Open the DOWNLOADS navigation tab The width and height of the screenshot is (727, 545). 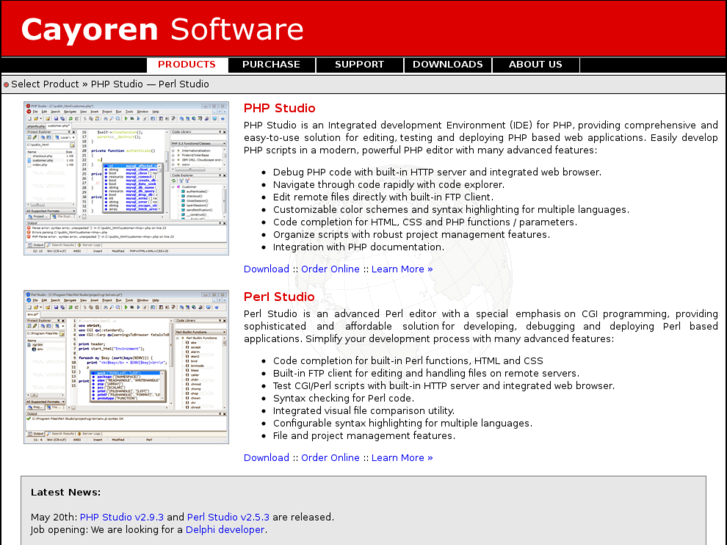(448, 65)
